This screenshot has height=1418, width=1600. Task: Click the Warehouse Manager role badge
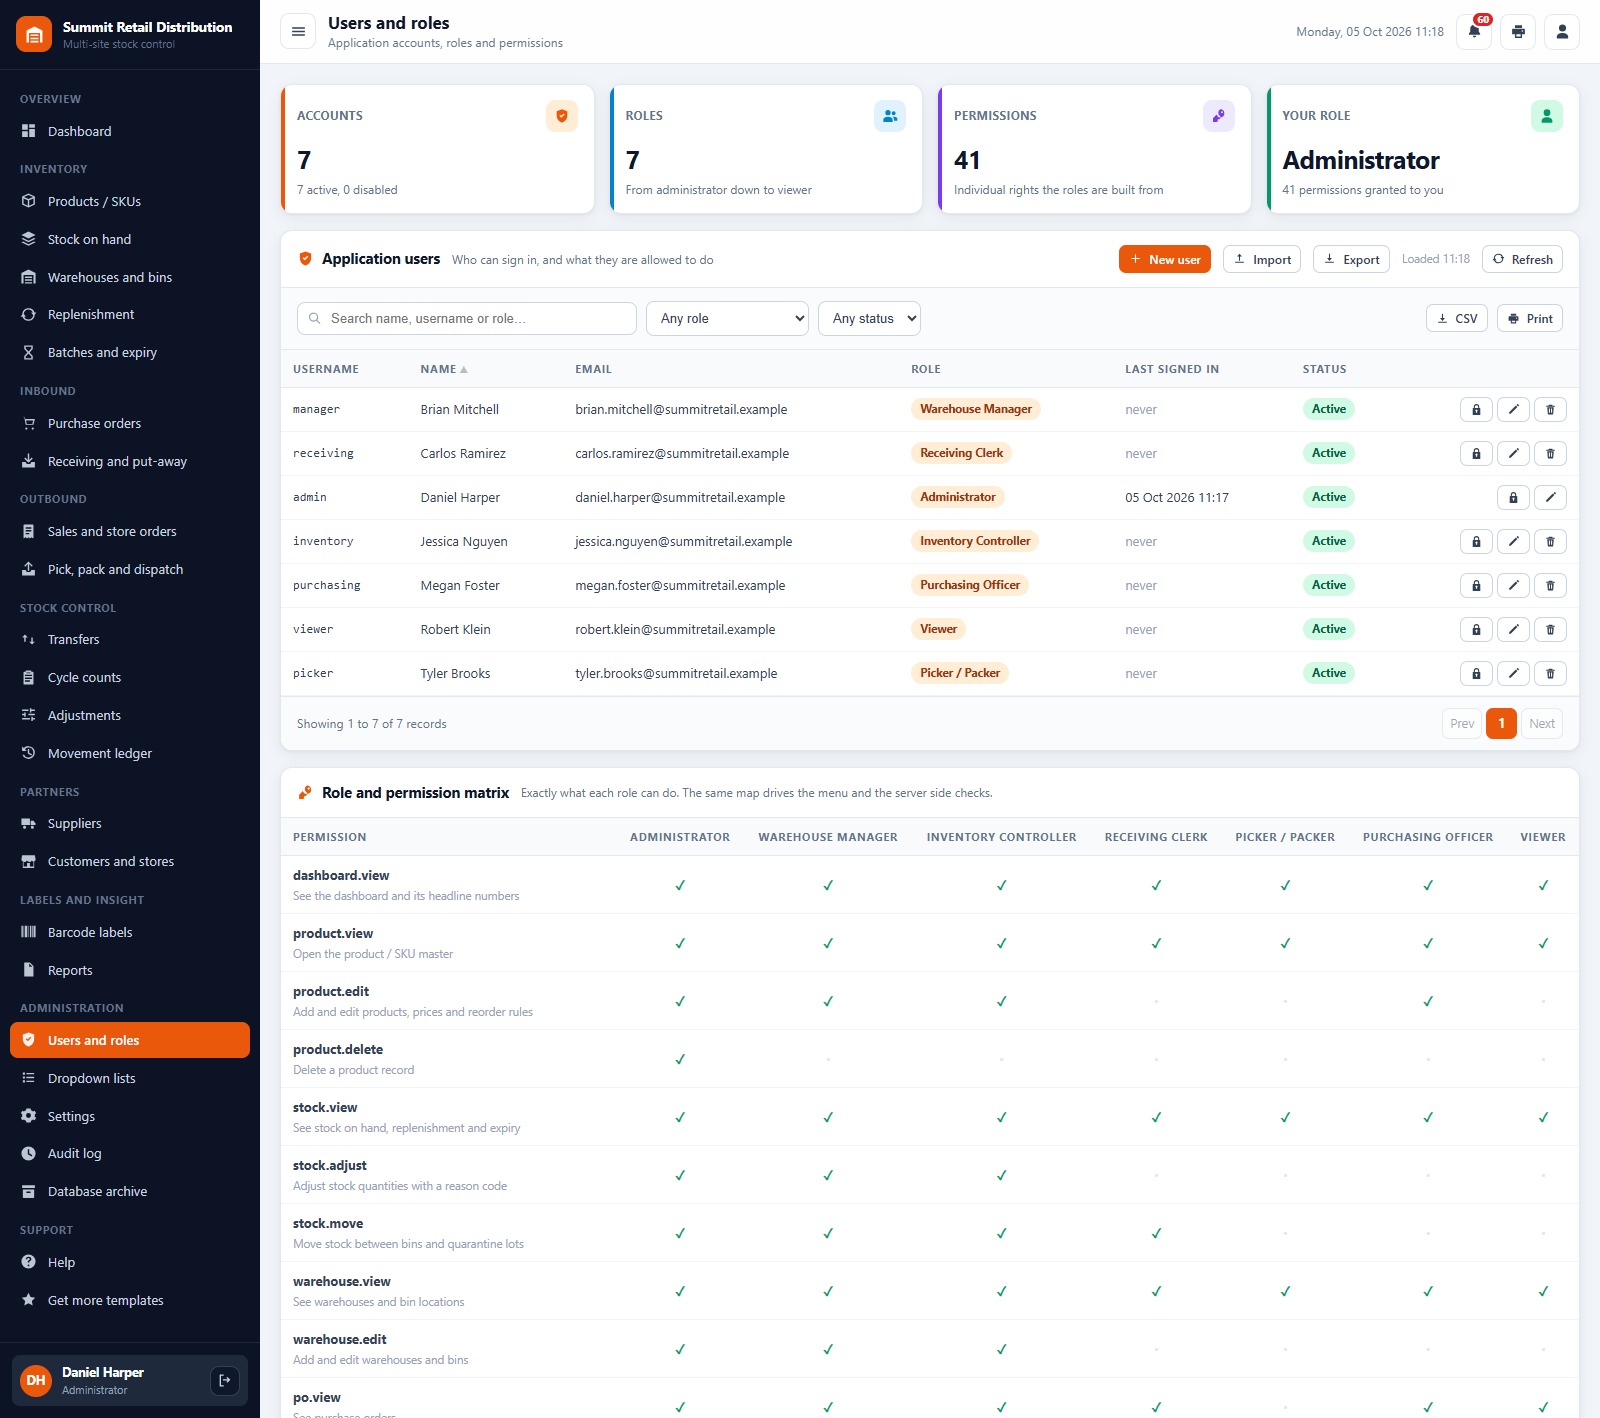(x=976, y=409)
